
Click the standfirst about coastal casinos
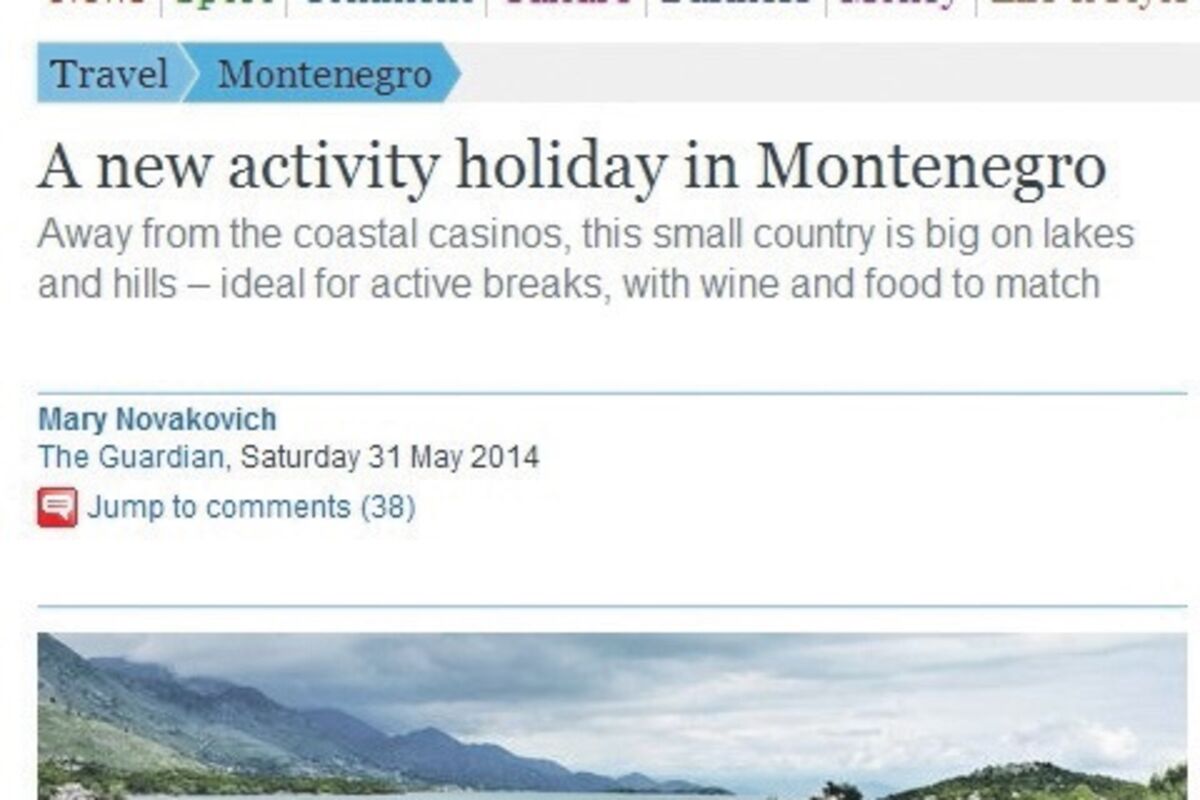(x=585, y=259)
